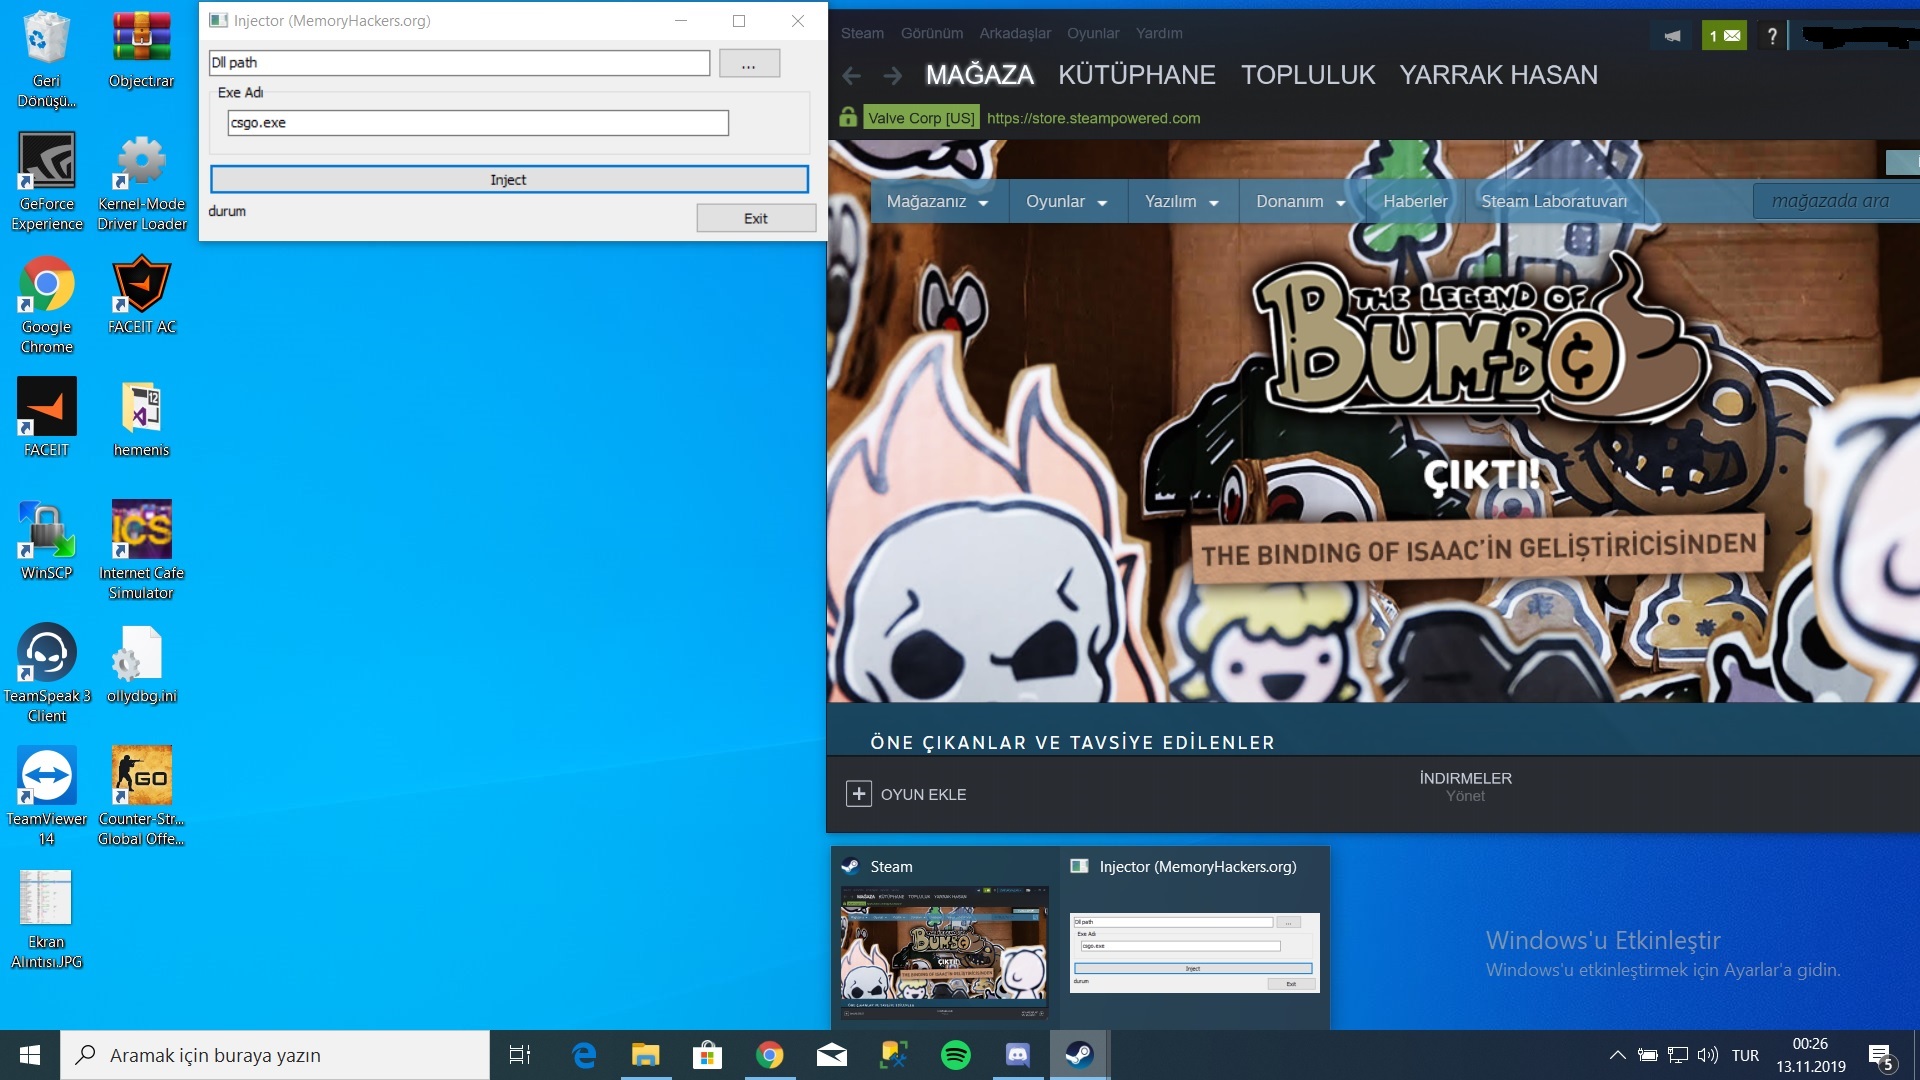
Task: Switch to MAĞAZA tab in Steam
Action: 980,75
